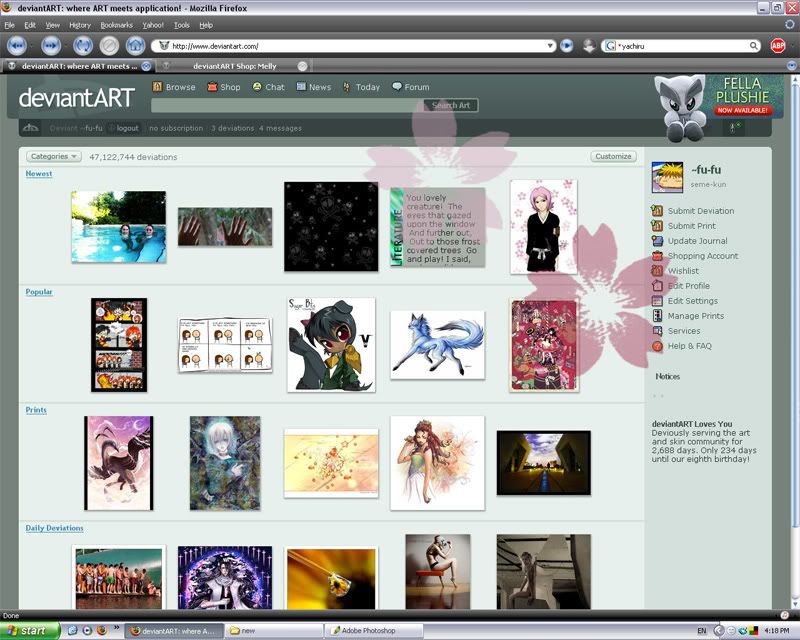Expand the quick launch overflow chevron
The width and height of the screenshot is (800, 640).
(x=116, y=627)
